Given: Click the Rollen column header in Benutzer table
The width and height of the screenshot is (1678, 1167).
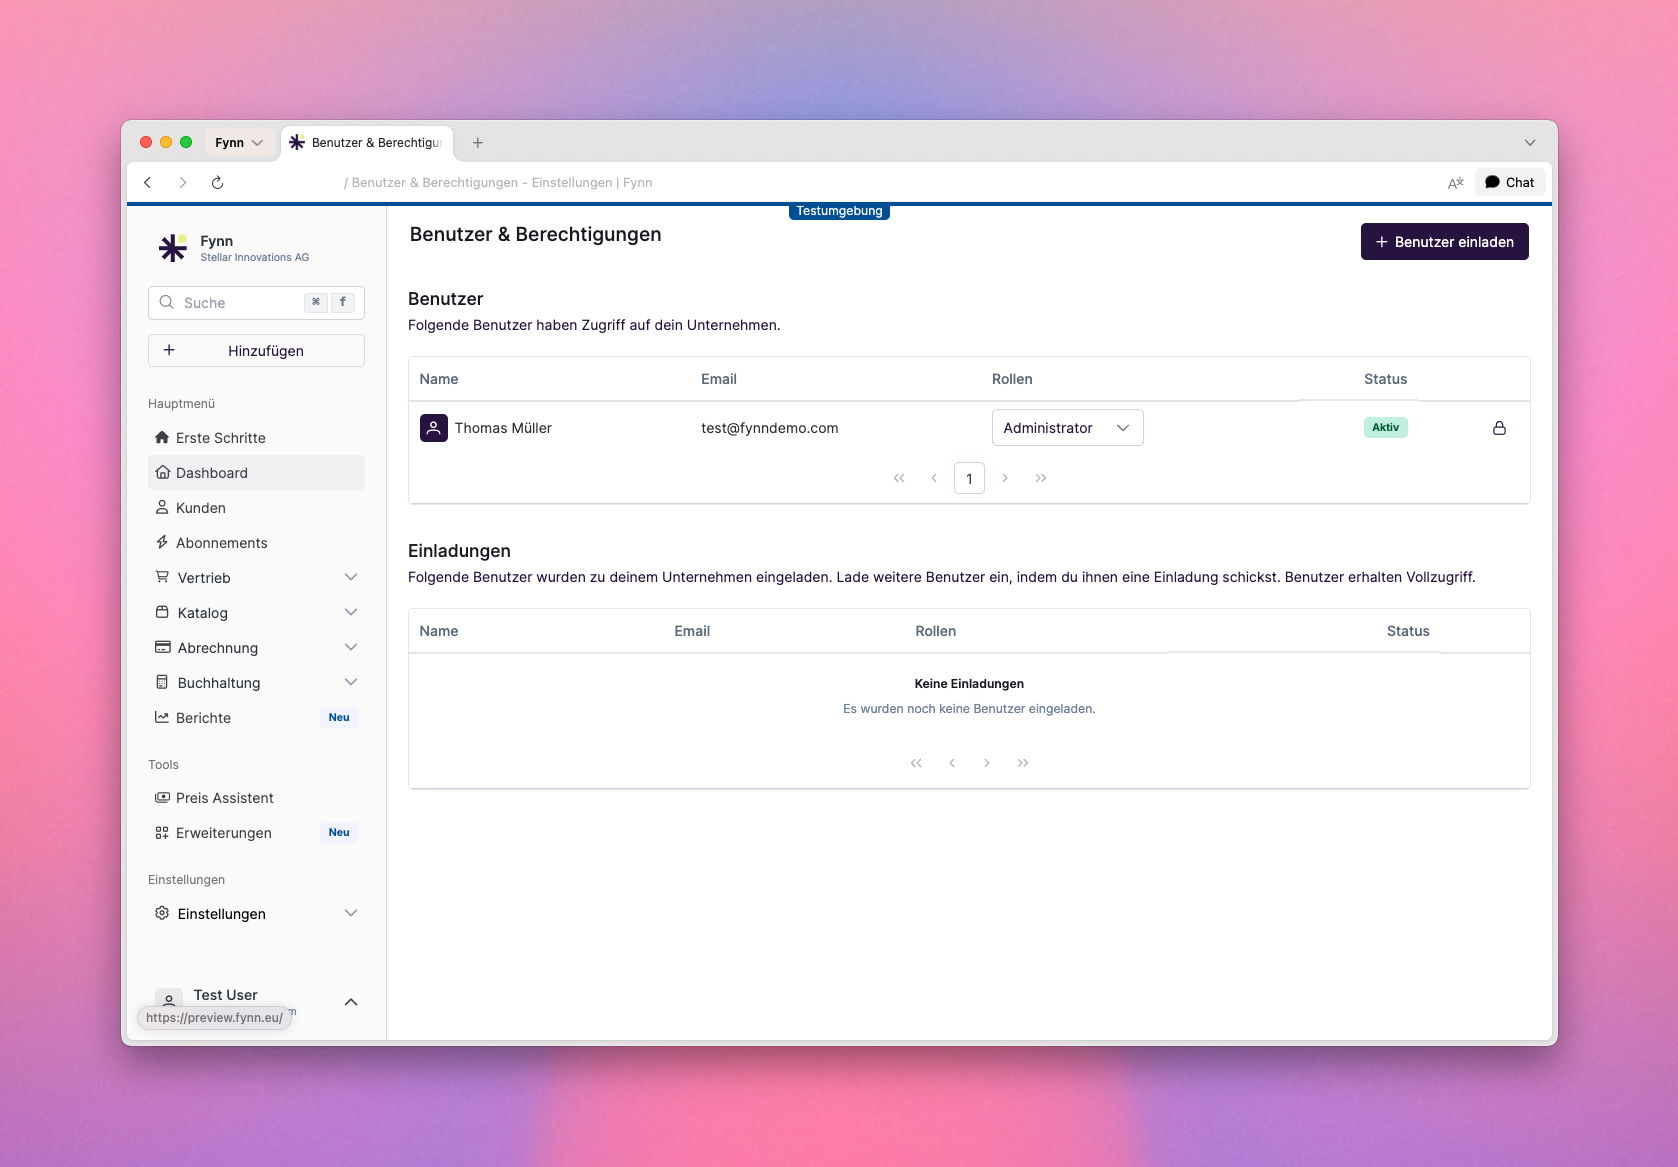Looking at the screenshot, I should 1012,379.
